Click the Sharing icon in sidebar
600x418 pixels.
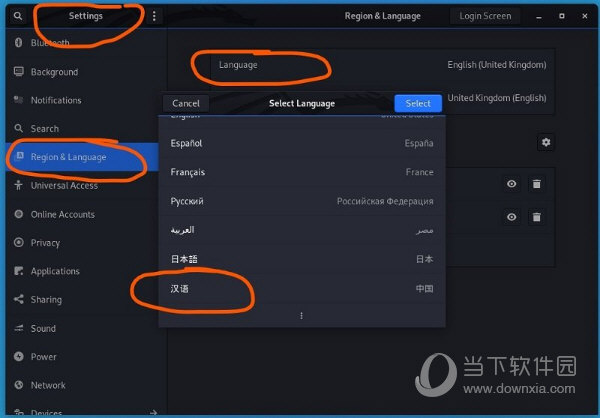tap(18, 299)
